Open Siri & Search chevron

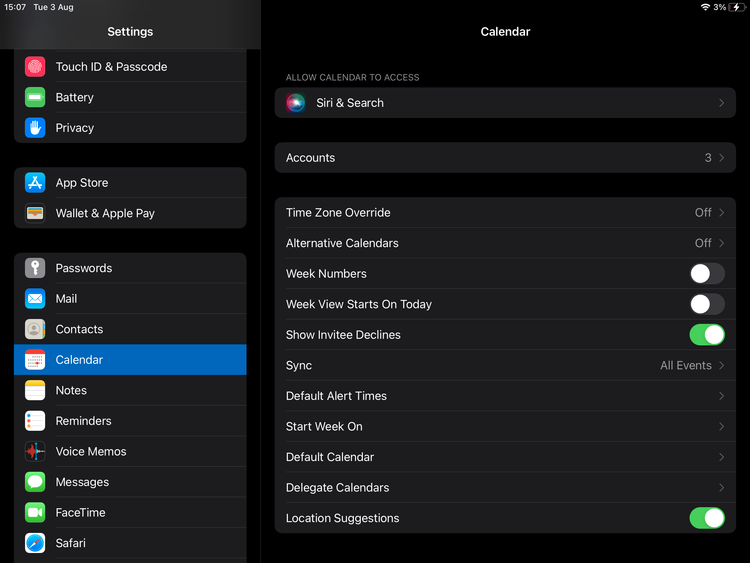[721, 103]
